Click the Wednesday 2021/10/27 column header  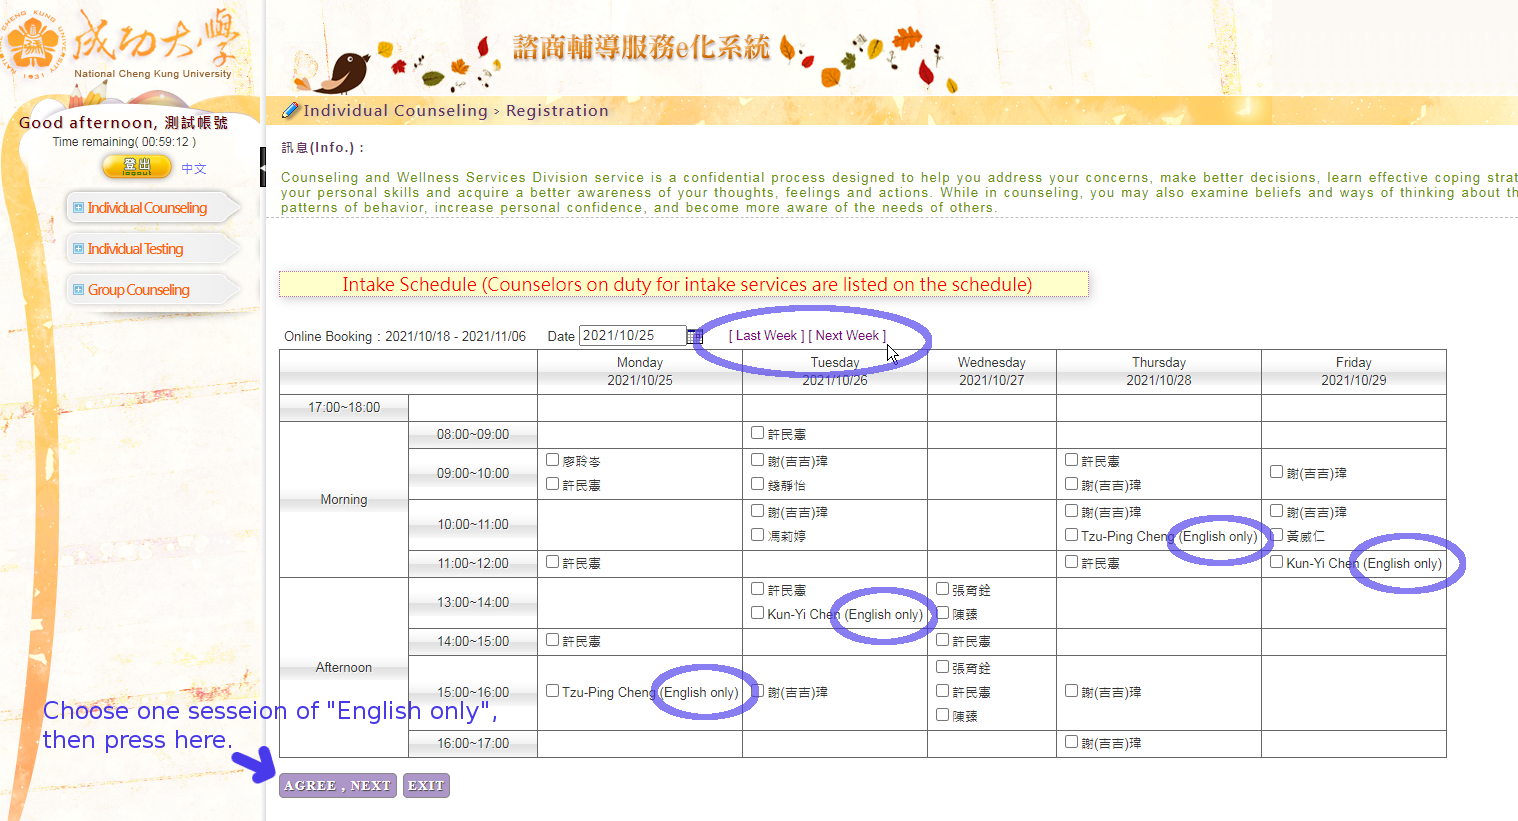(x=992, y=372)
